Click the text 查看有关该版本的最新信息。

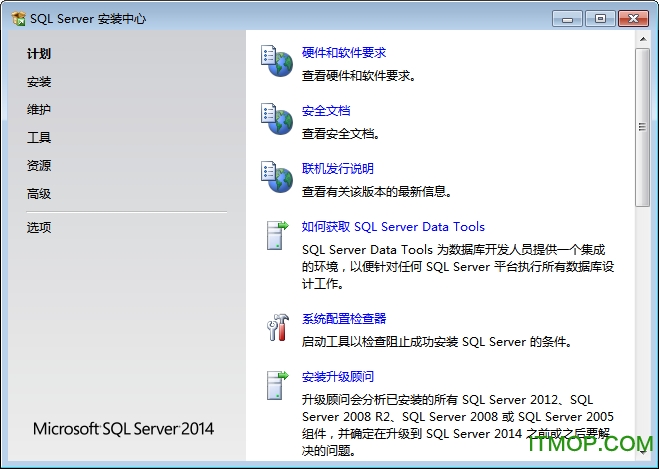pyautogui.click(x=377, y=192)
